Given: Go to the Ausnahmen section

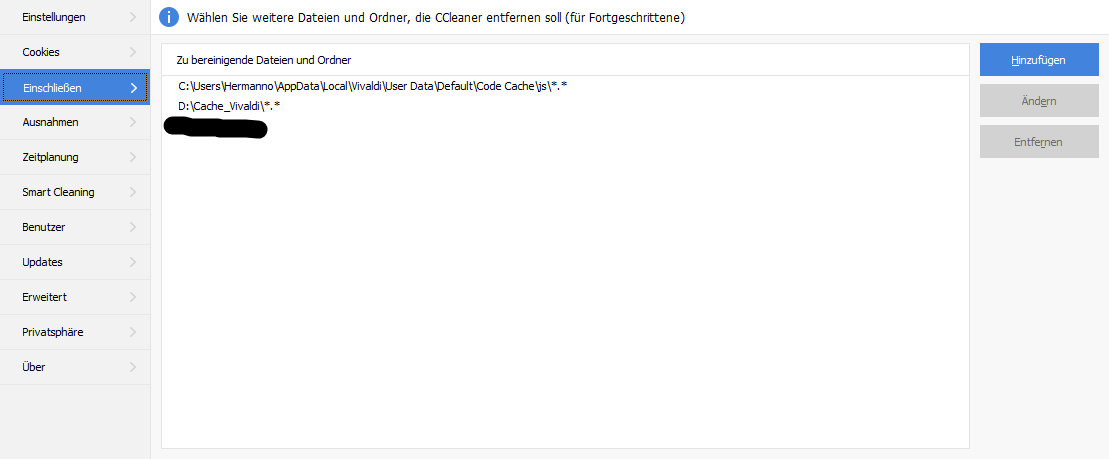Looking at the screenshot, I should [x=75, y=122].
